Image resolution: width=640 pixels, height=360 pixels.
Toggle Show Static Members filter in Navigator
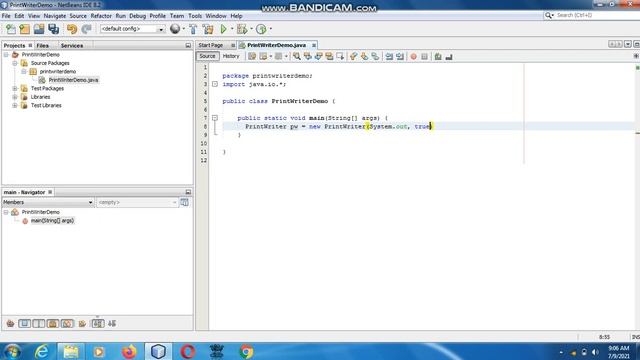39,324
